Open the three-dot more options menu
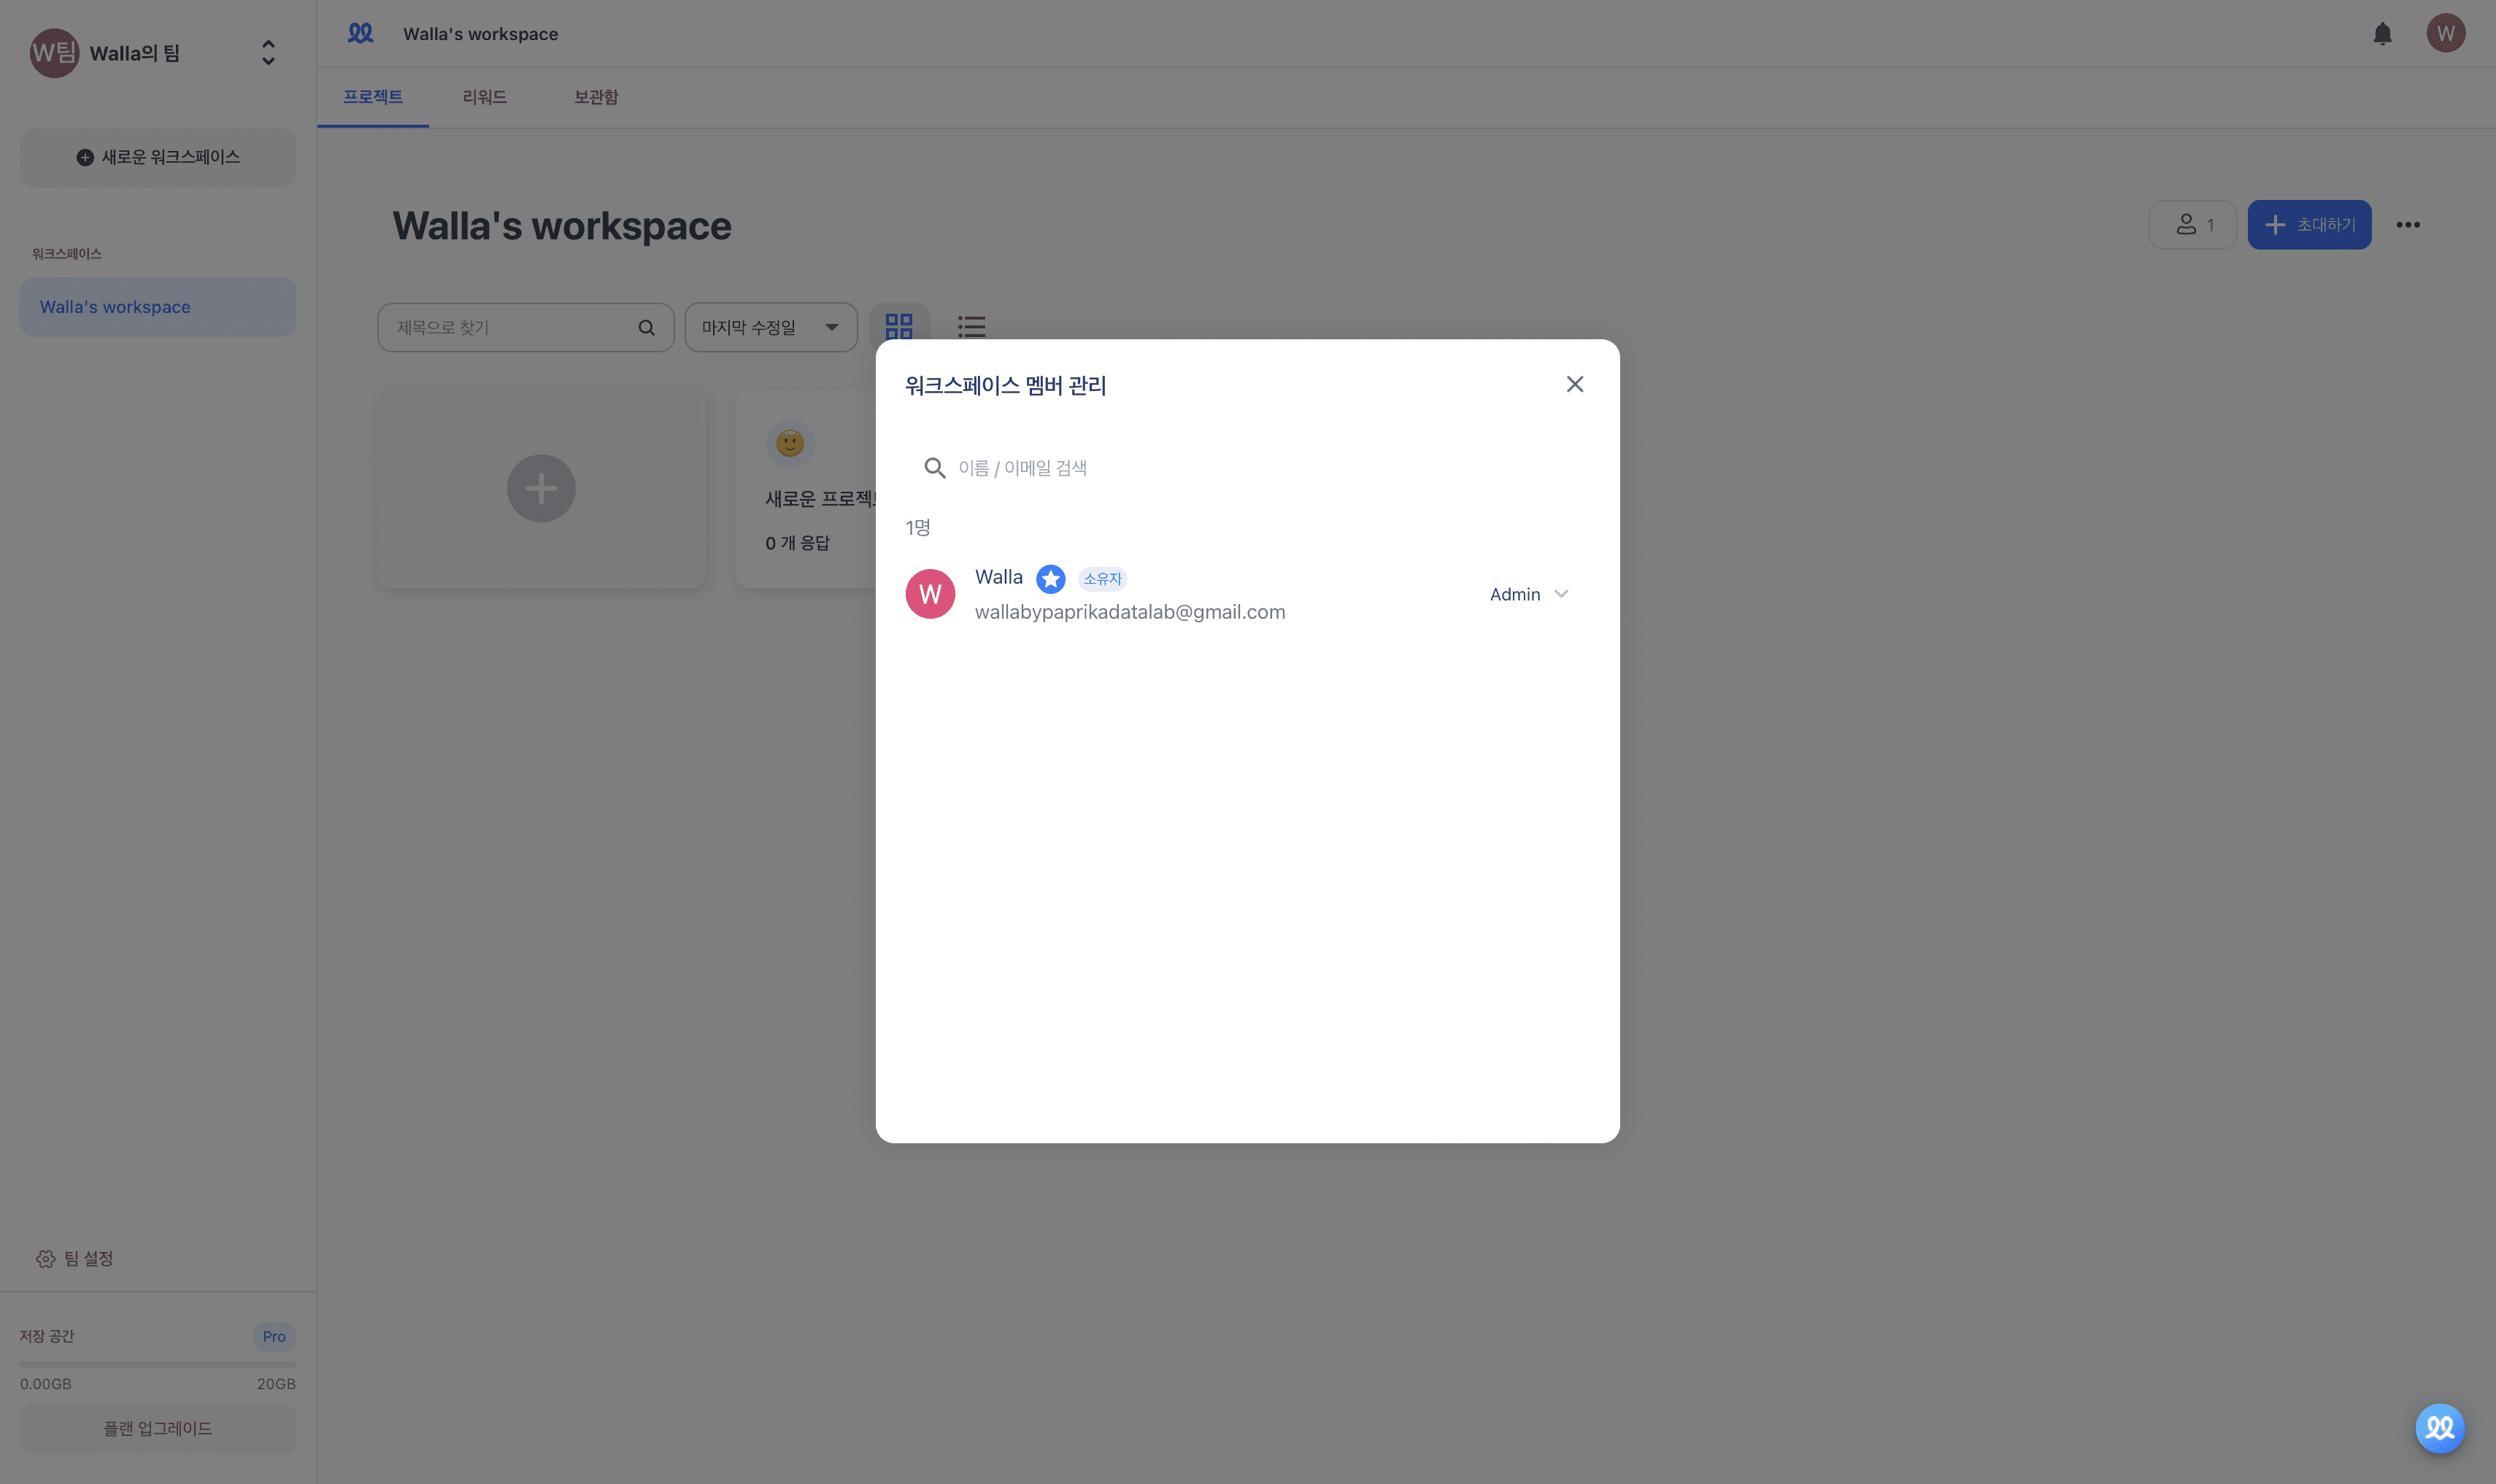Screen dimensions: 2496x1484 pos(2407,225)
